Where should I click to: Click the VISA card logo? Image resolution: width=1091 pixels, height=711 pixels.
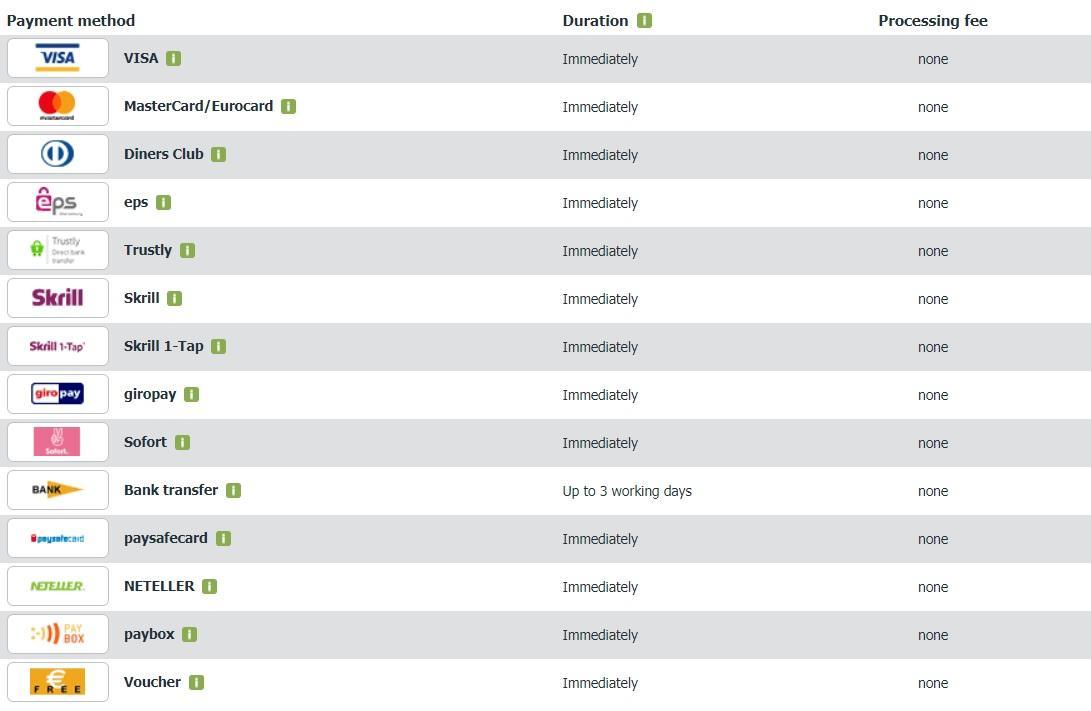pos(57,58)
